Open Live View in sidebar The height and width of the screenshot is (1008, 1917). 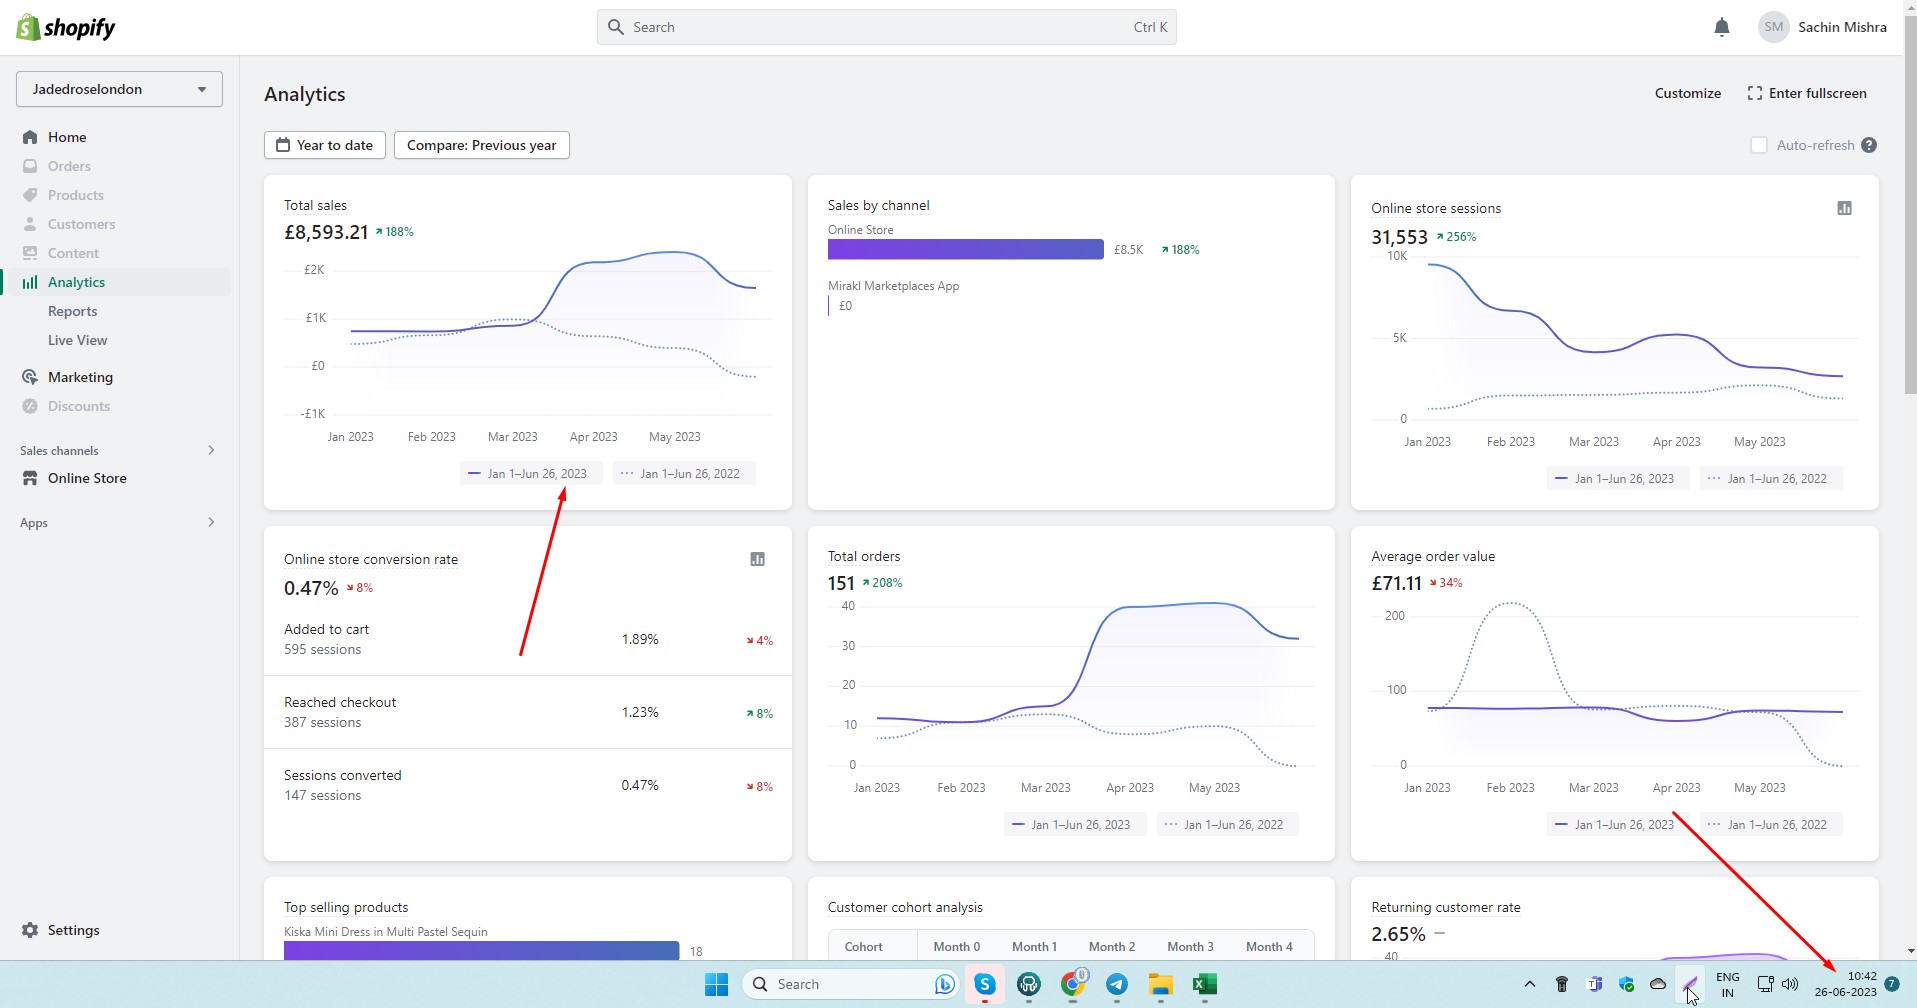pos(78,340)
